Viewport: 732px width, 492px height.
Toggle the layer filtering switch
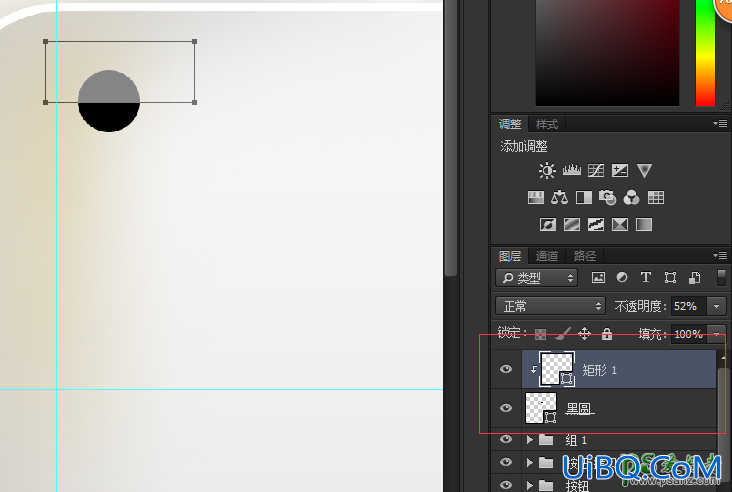[x=721, y=277]
